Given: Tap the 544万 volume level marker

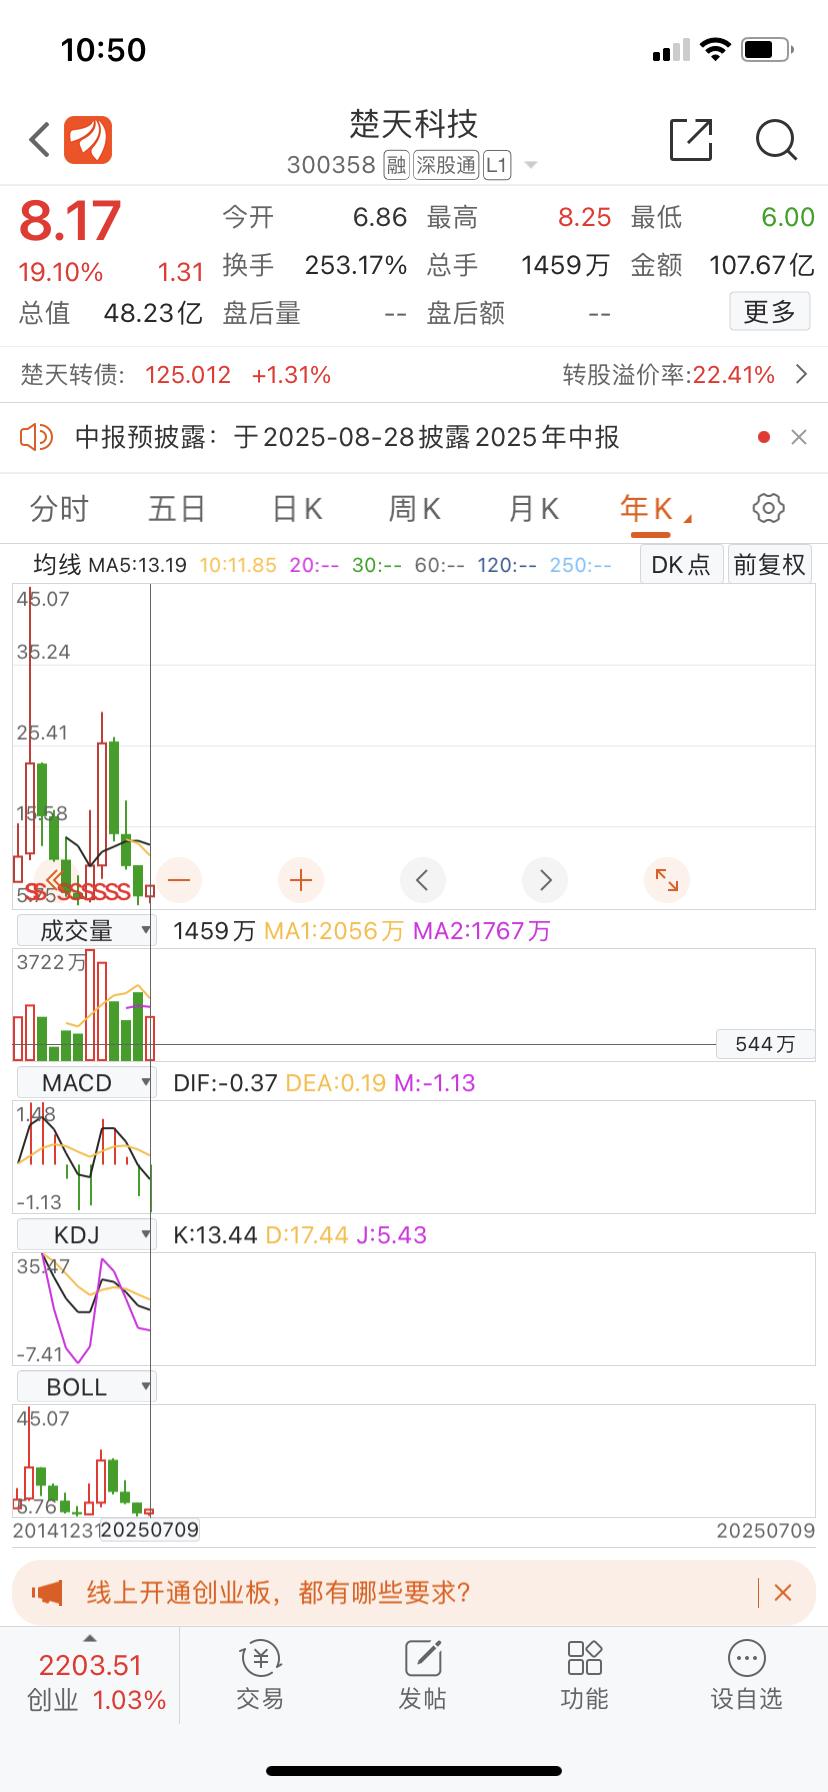Looking at the screenshot, I should point(766,1044).
